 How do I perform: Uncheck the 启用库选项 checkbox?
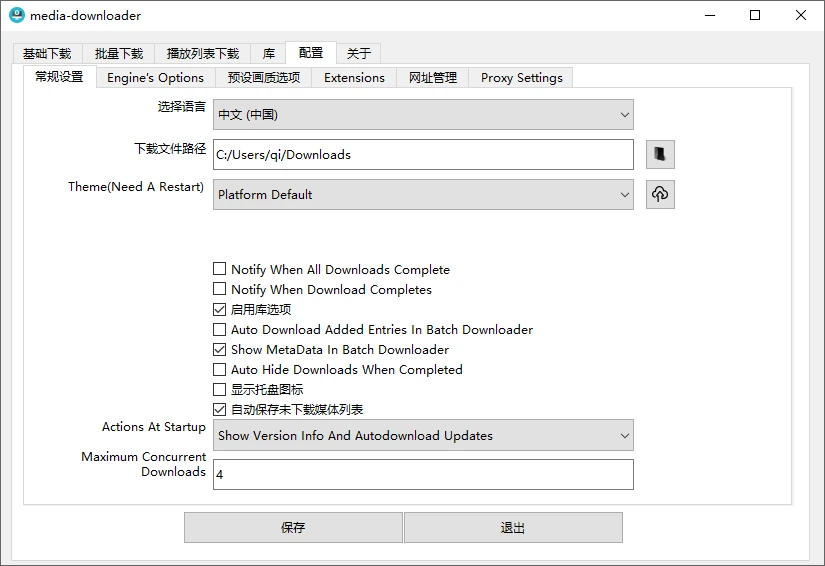pyautogui.click(x=220, y=309)
